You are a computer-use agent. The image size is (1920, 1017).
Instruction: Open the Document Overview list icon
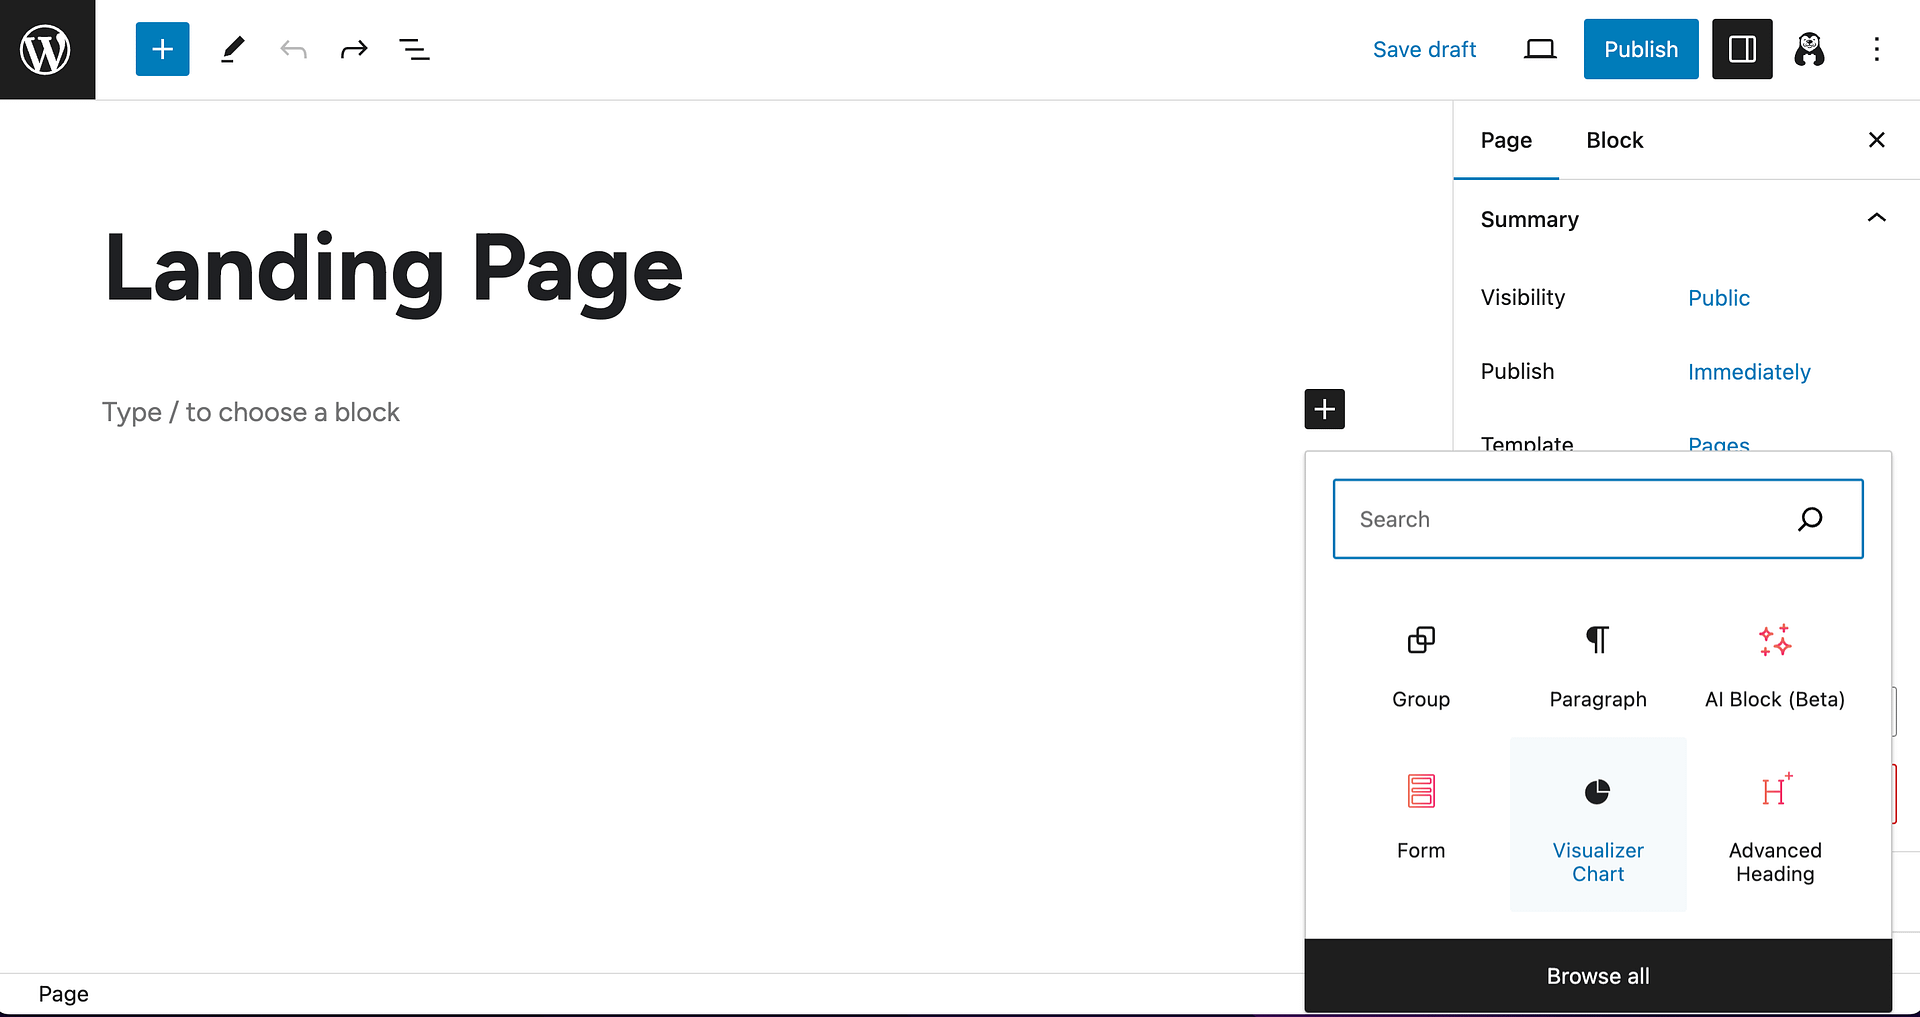(414, 48)
